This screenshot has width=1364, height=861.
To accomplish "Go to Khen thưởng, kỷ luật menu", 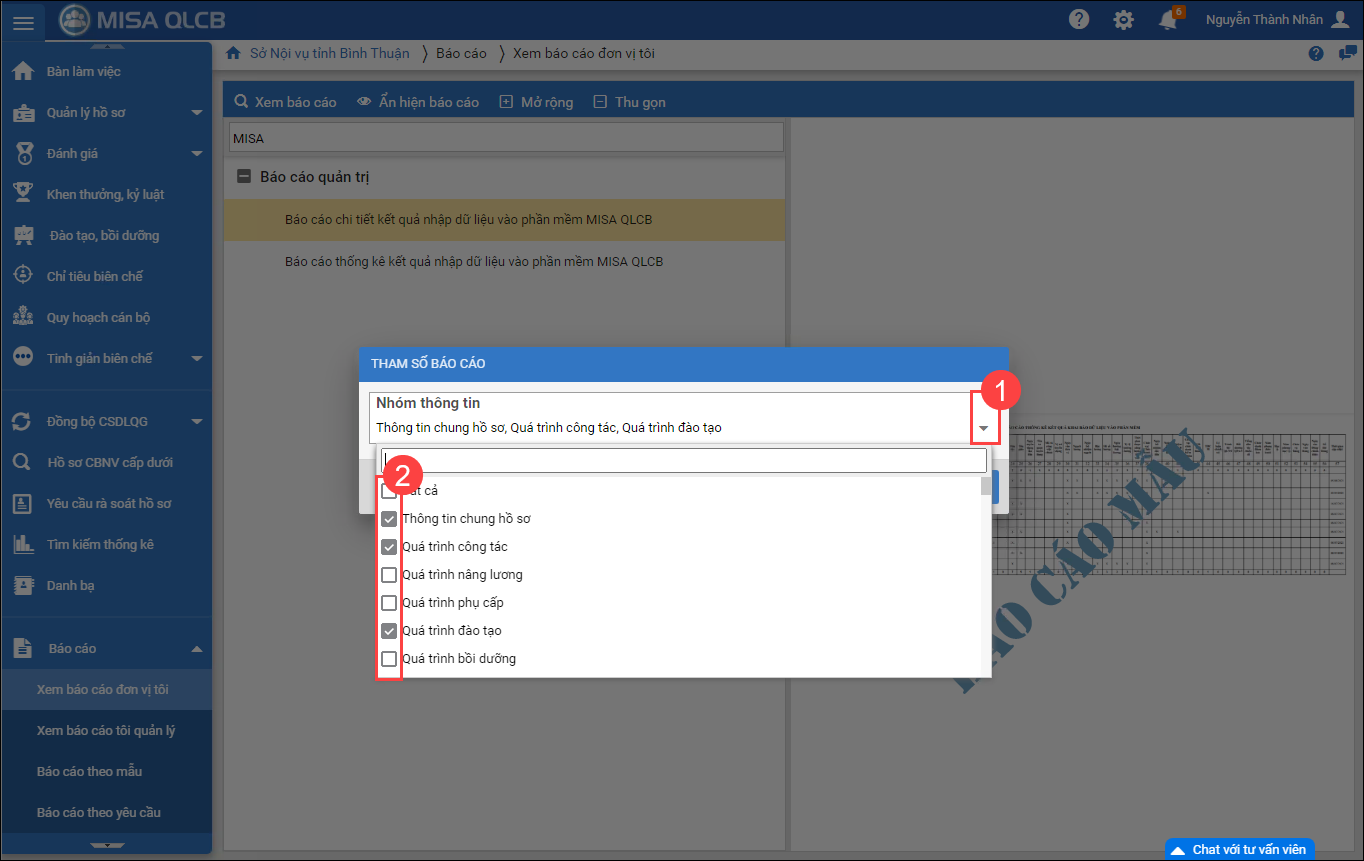I will 105,195.
